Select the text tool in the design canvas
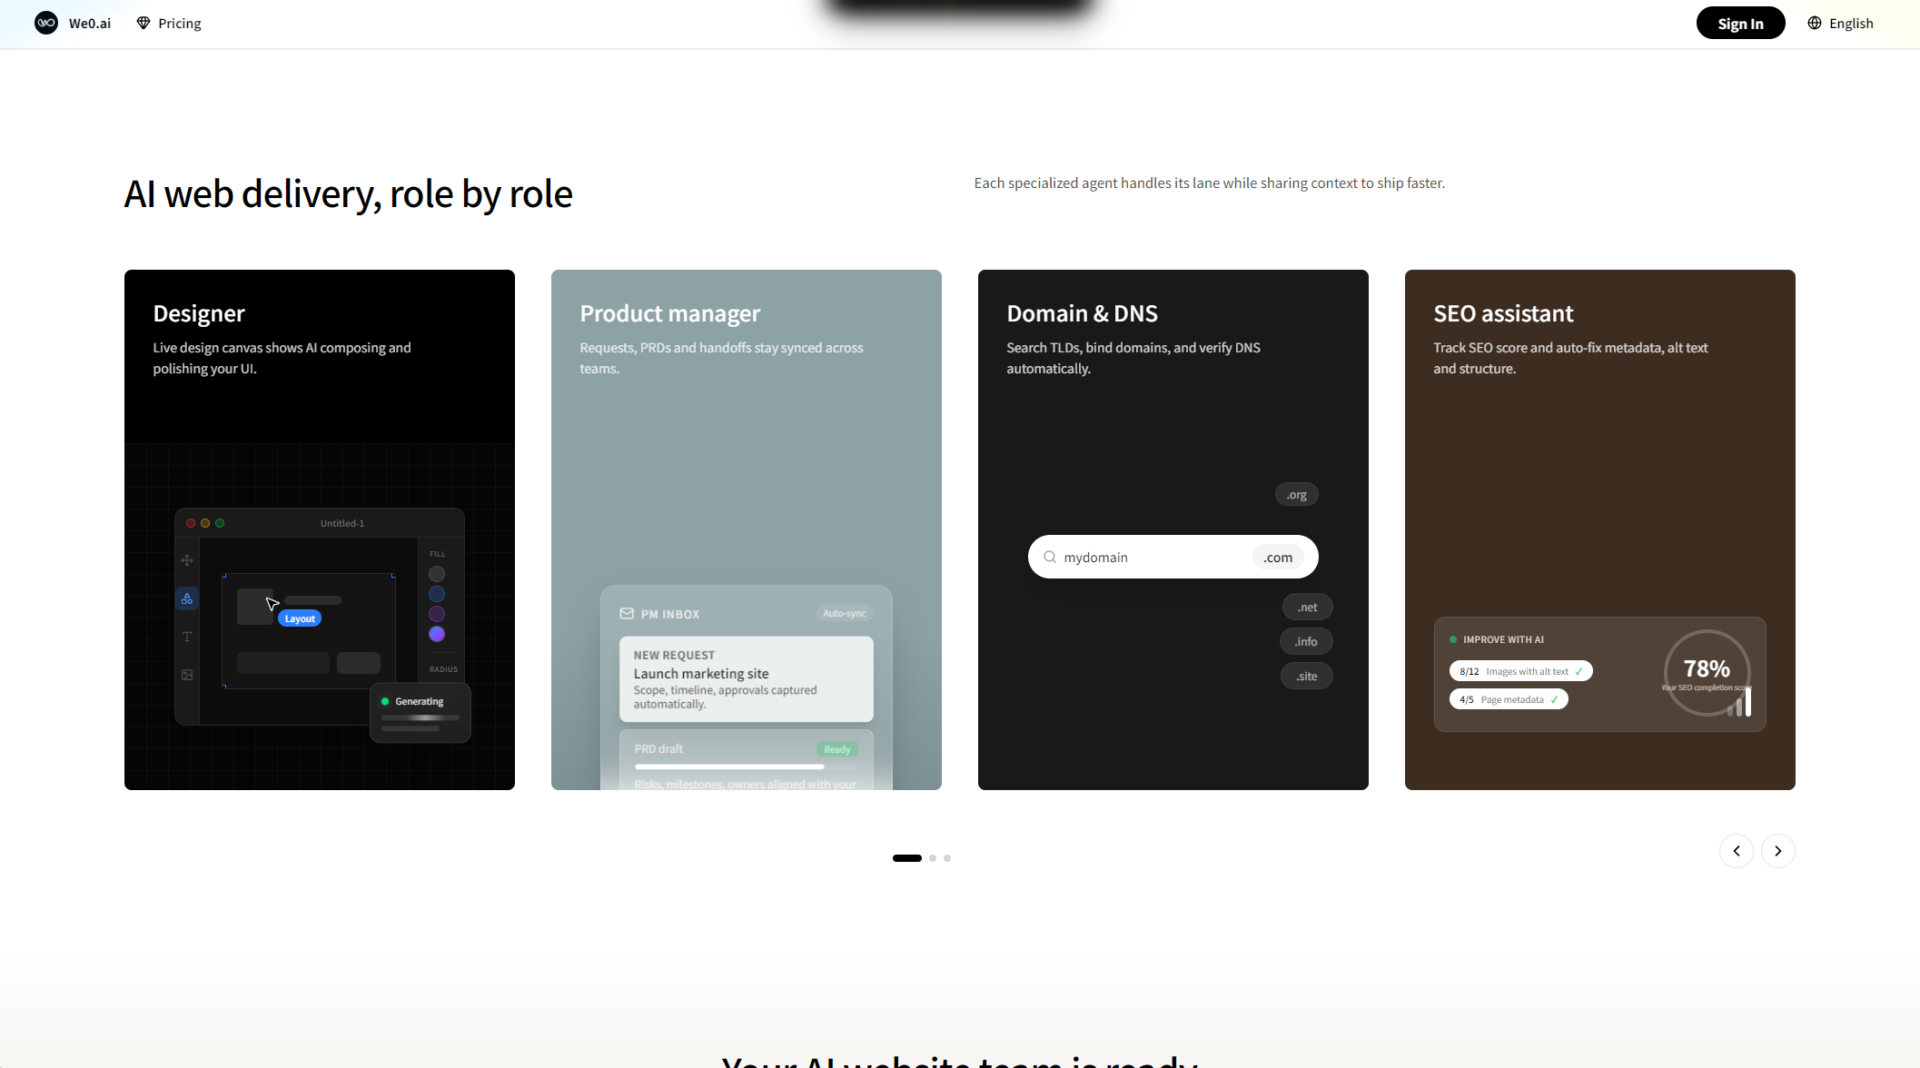Screen dimensions: 1920x1068 click(x=187, y=637)
